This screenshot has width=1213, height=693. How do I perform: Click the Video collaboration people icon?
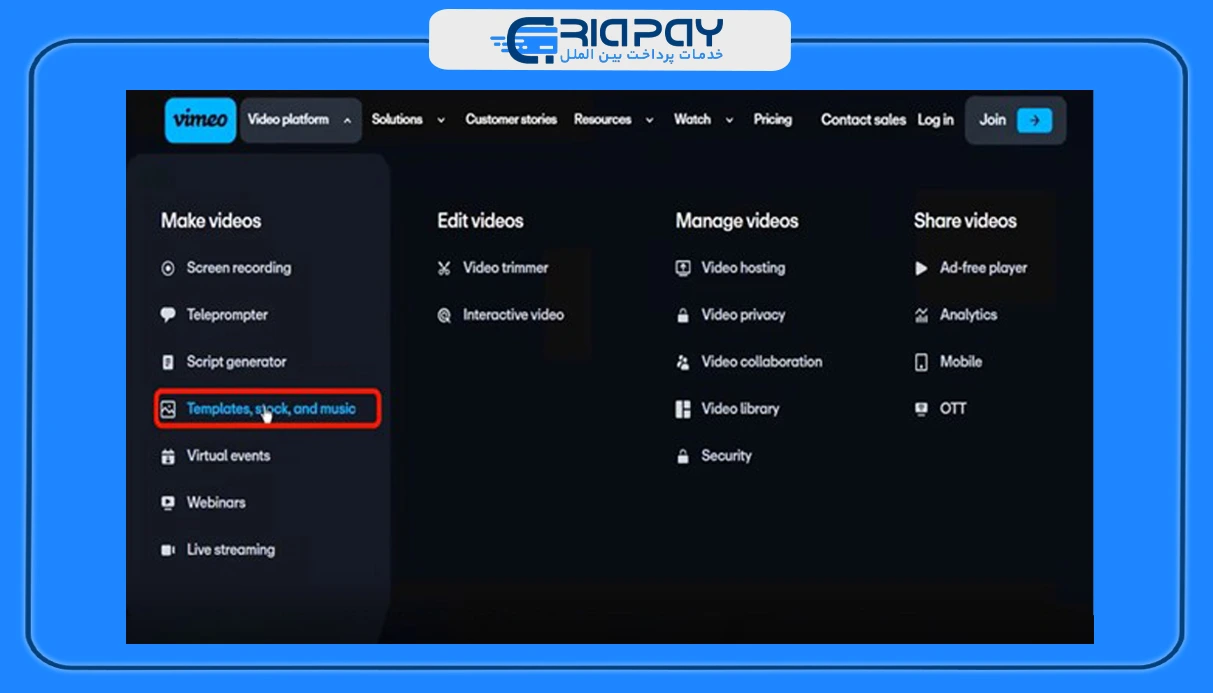point(683,362)
